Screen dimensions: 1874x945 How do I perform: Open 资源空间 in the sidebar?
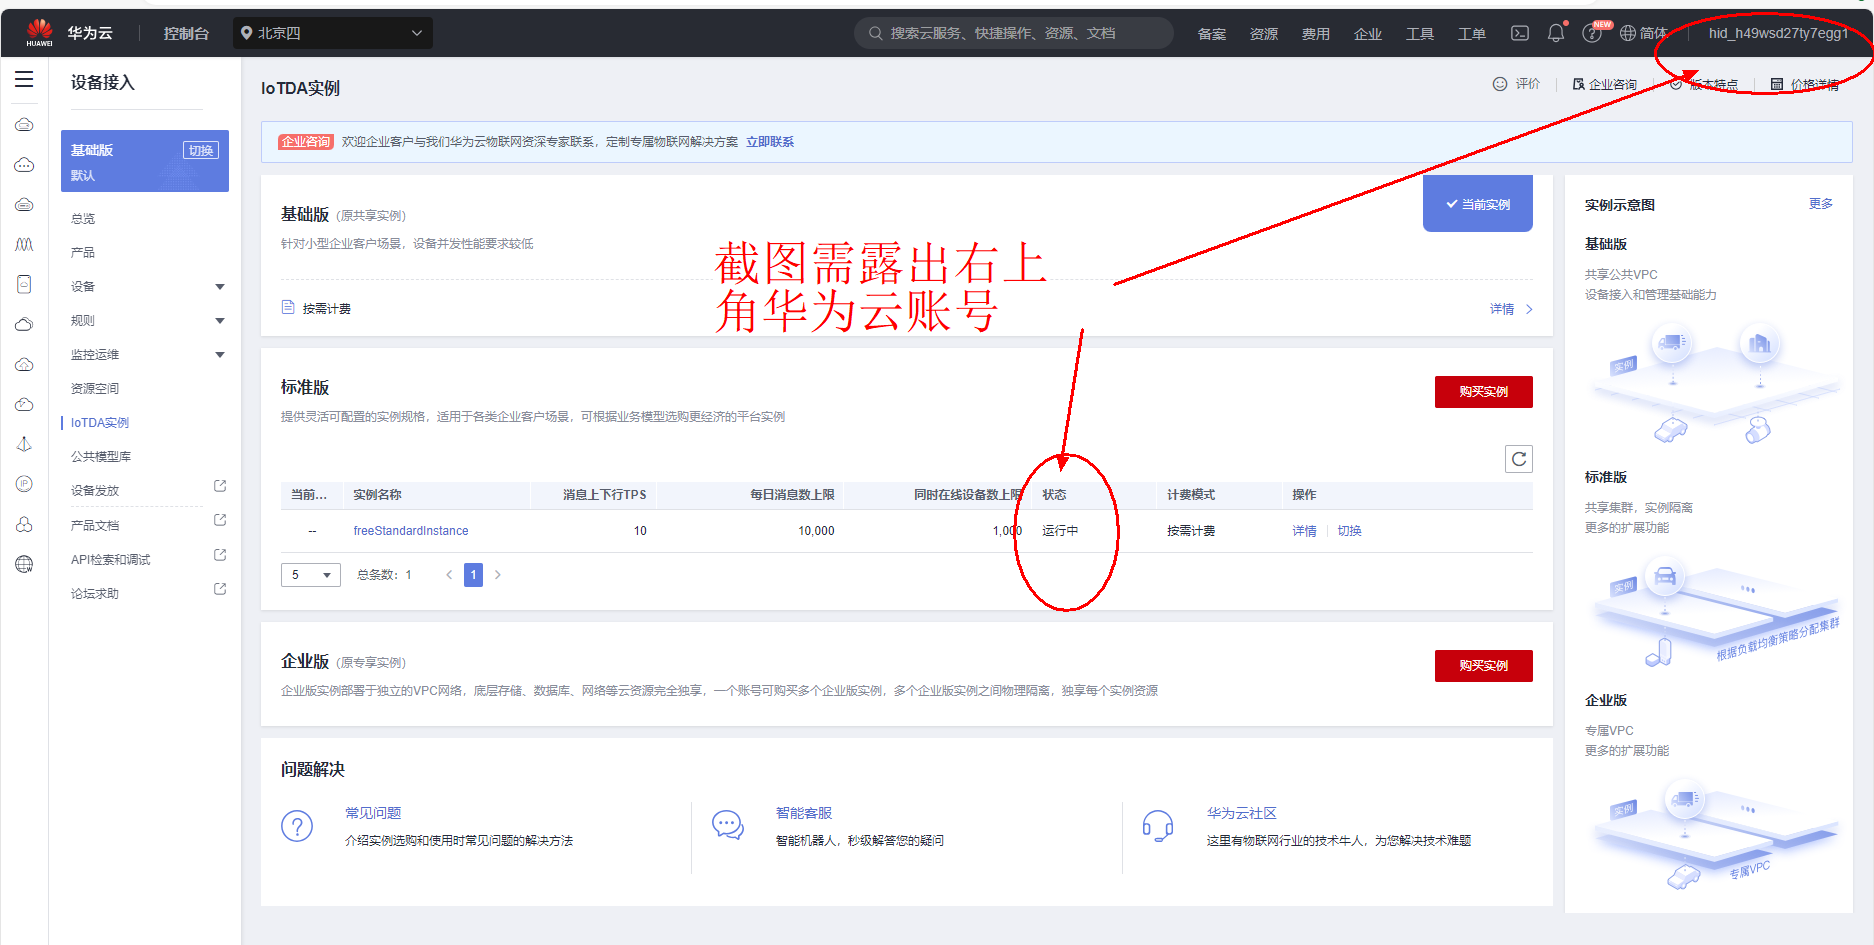95,389
